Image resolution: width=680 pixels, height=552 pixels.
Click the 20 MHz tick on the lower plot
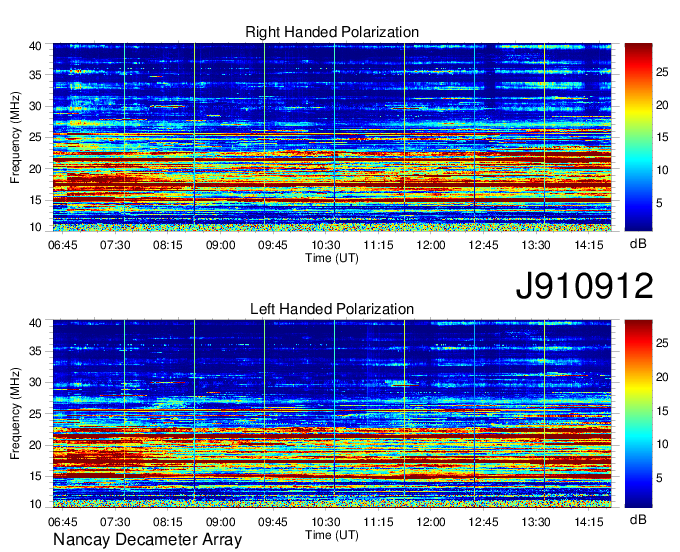tap(35, 445)
